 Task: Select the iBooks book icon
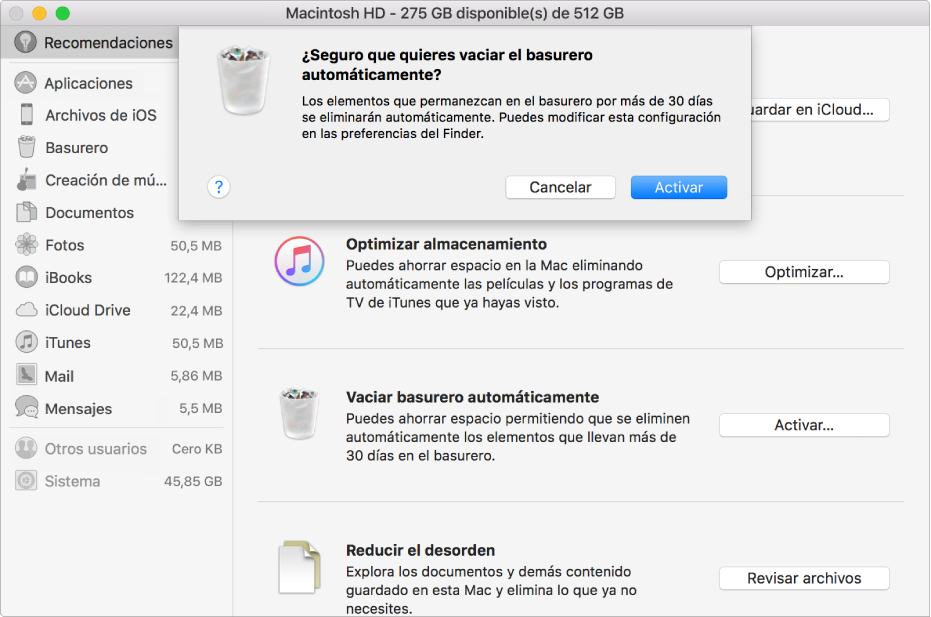click(26, 277)
